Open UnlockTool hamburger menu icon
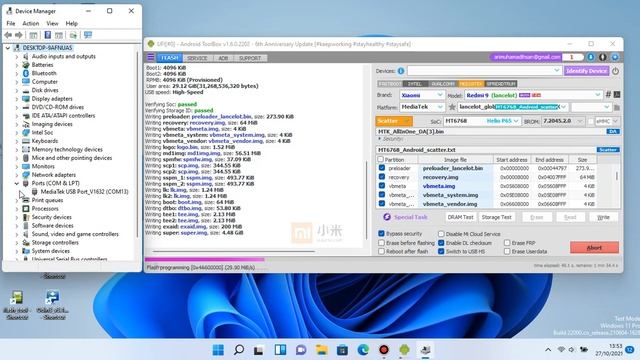Viewport: 640px width, 360px height. [x=151, y=57]
